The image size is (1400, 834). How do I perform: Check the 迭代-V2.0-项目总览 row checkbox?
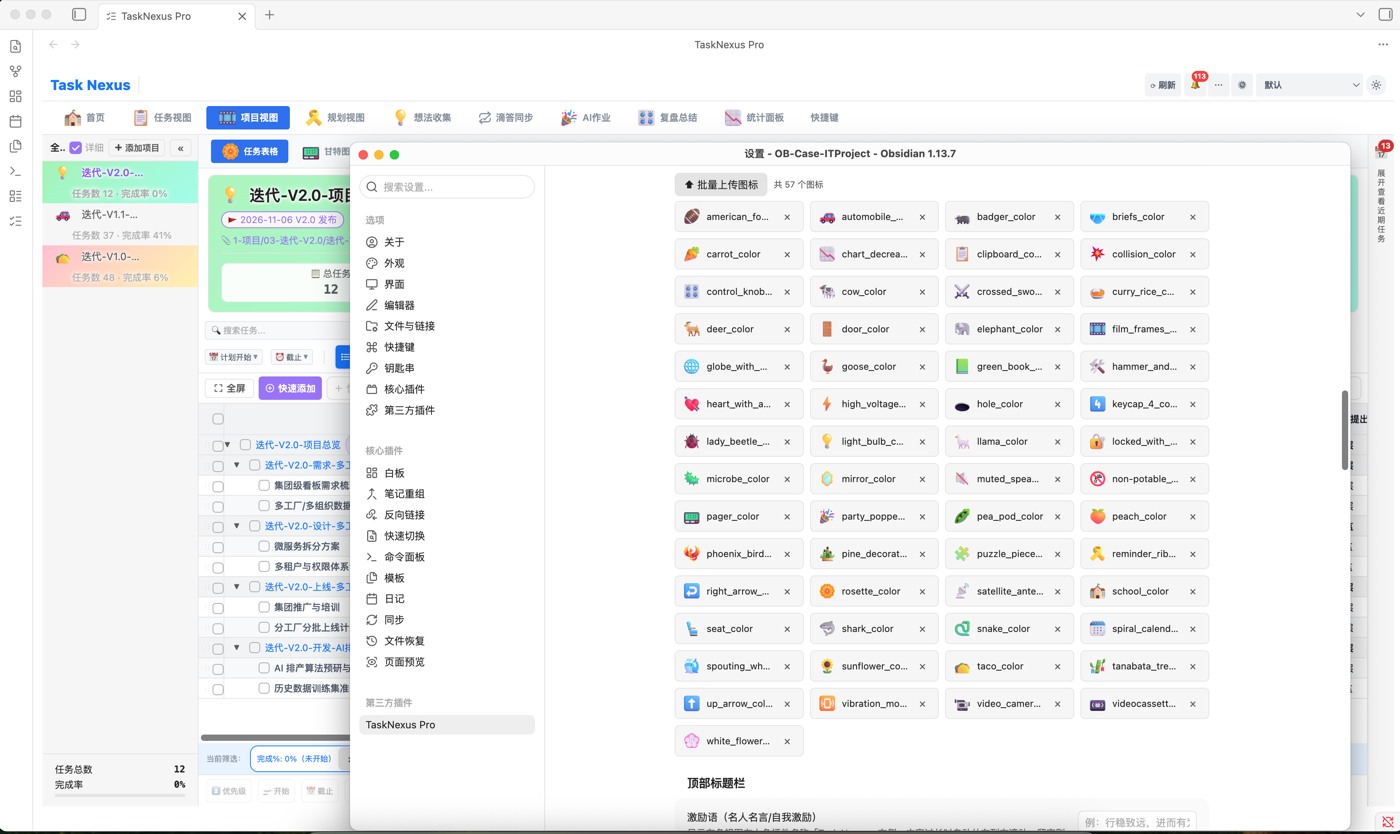218,445
